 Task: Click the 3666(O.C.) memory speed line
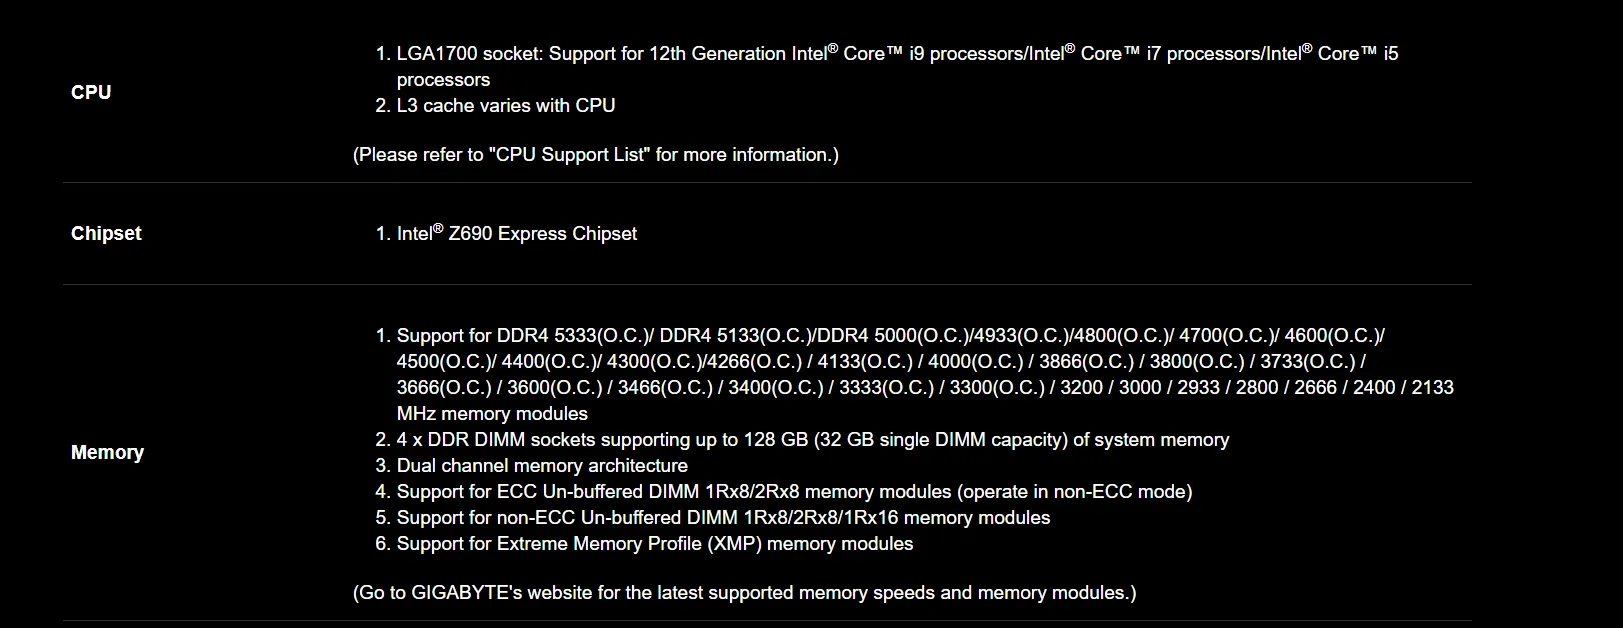925,387
